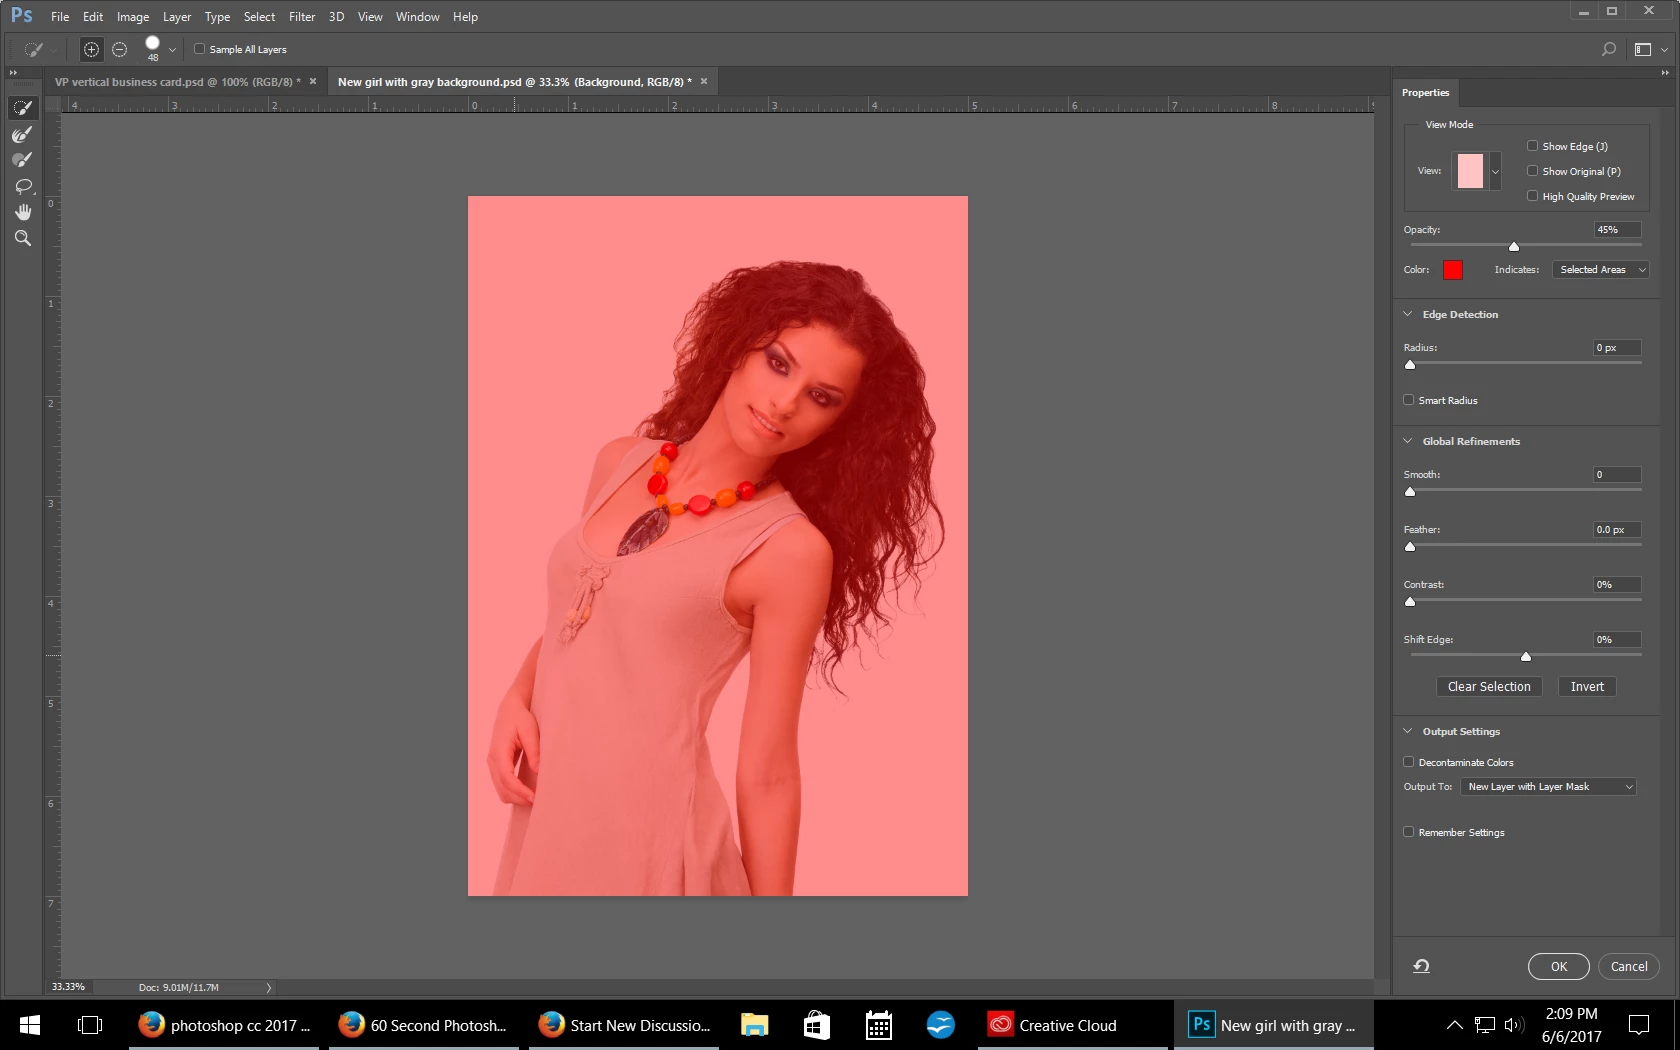Open Windows Store from taskbar
Screen dimensions: 1680x1050
point(817,1025)
